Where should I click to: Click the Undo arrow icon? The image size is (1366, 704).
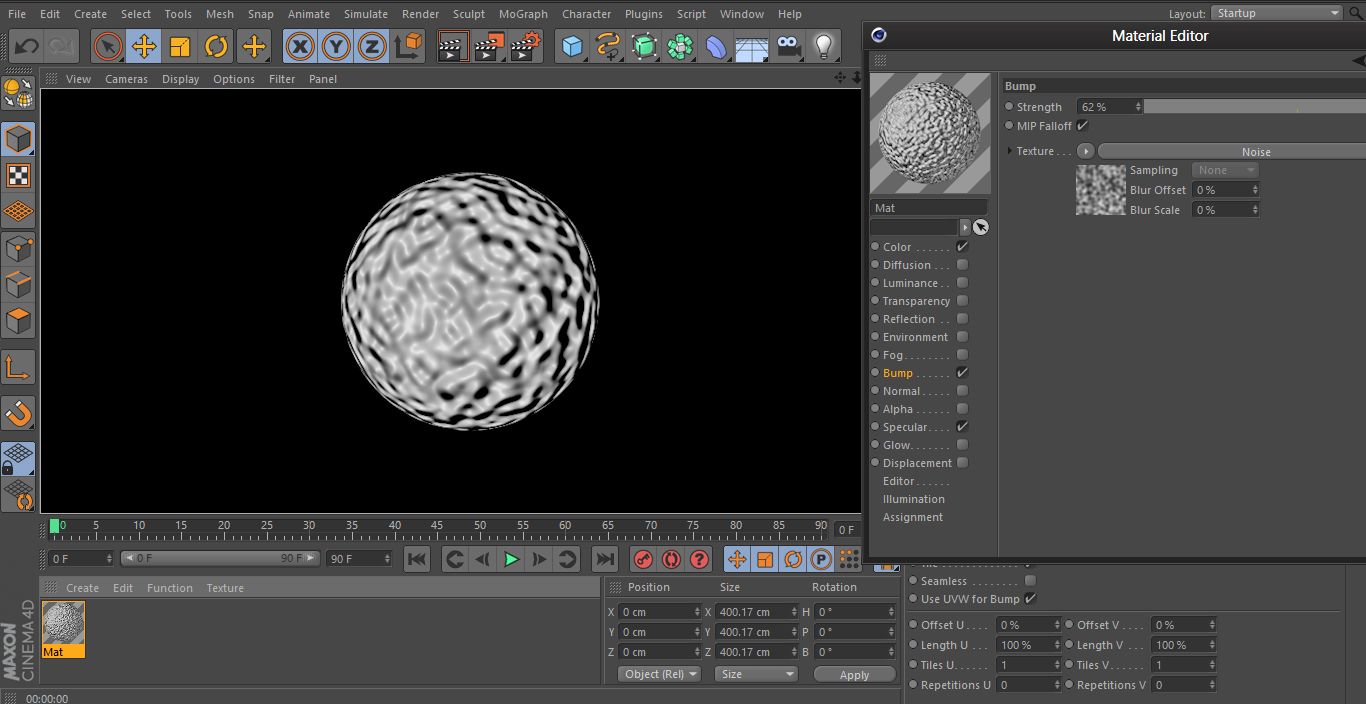click(x=27, y=47)
